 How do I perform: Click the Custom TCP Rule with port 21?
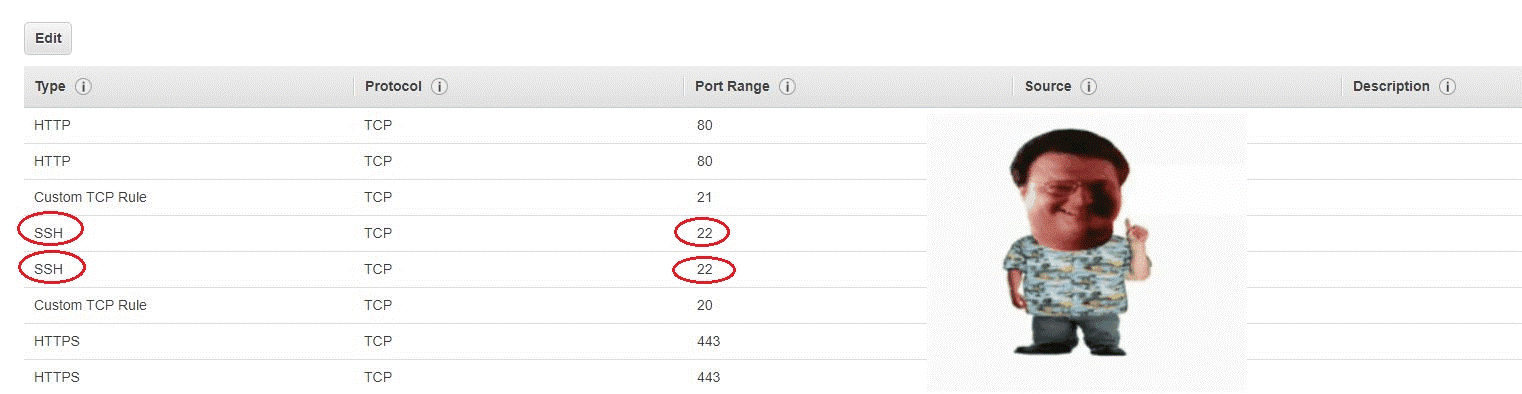pos(90,197)
